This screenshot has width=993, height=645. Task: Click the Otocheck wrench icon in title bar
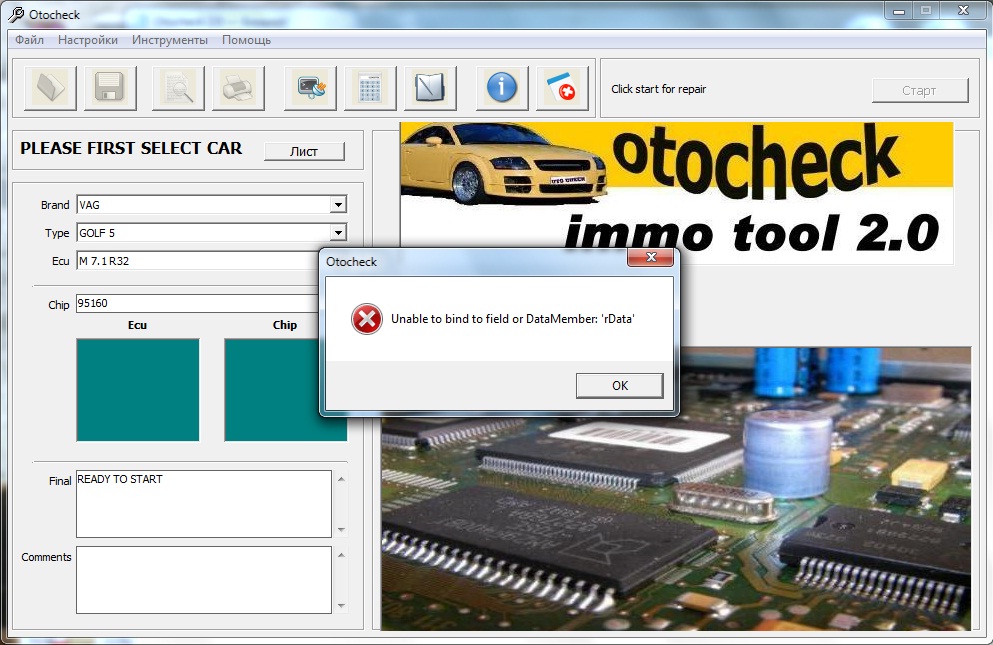click(16, 14)
